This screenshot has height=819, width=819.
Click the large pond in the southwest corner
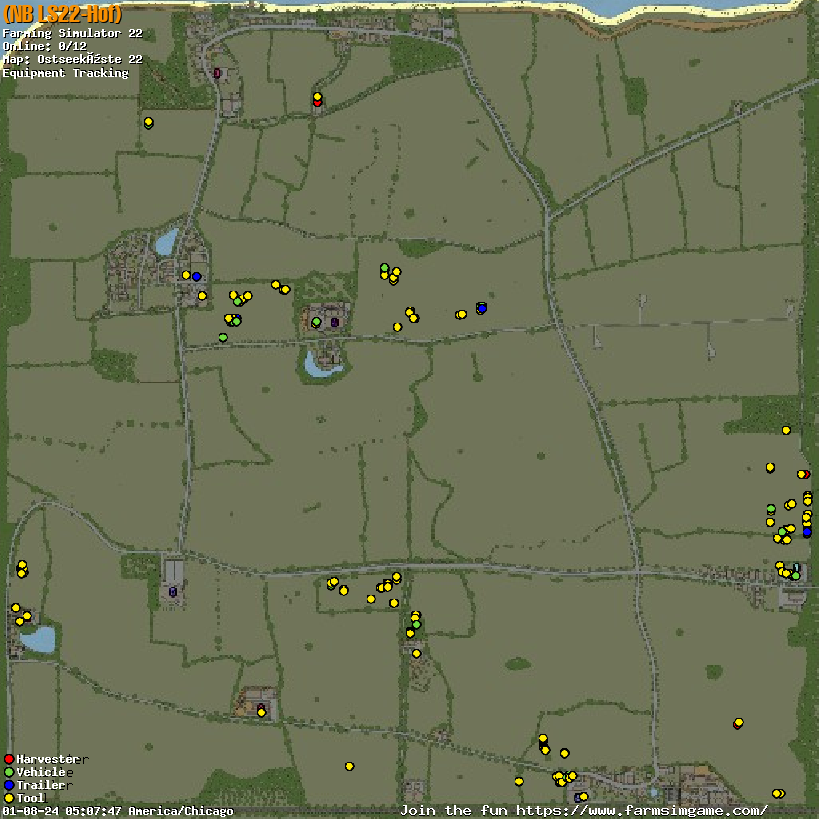tap(38, 640)
